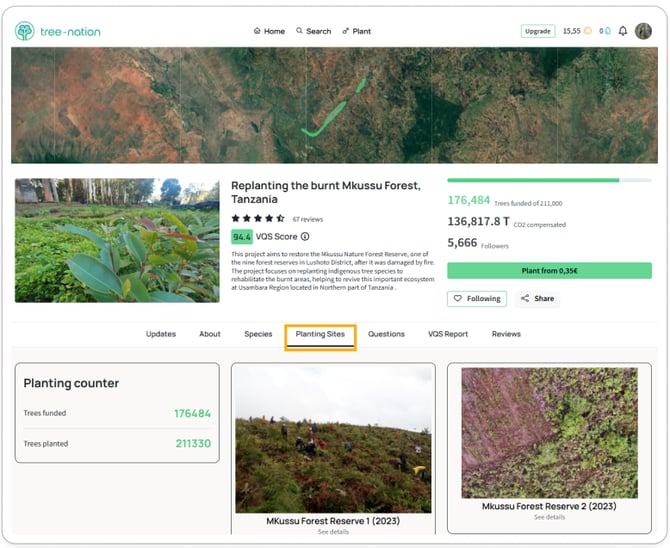Click the Share button

(538, 298)
